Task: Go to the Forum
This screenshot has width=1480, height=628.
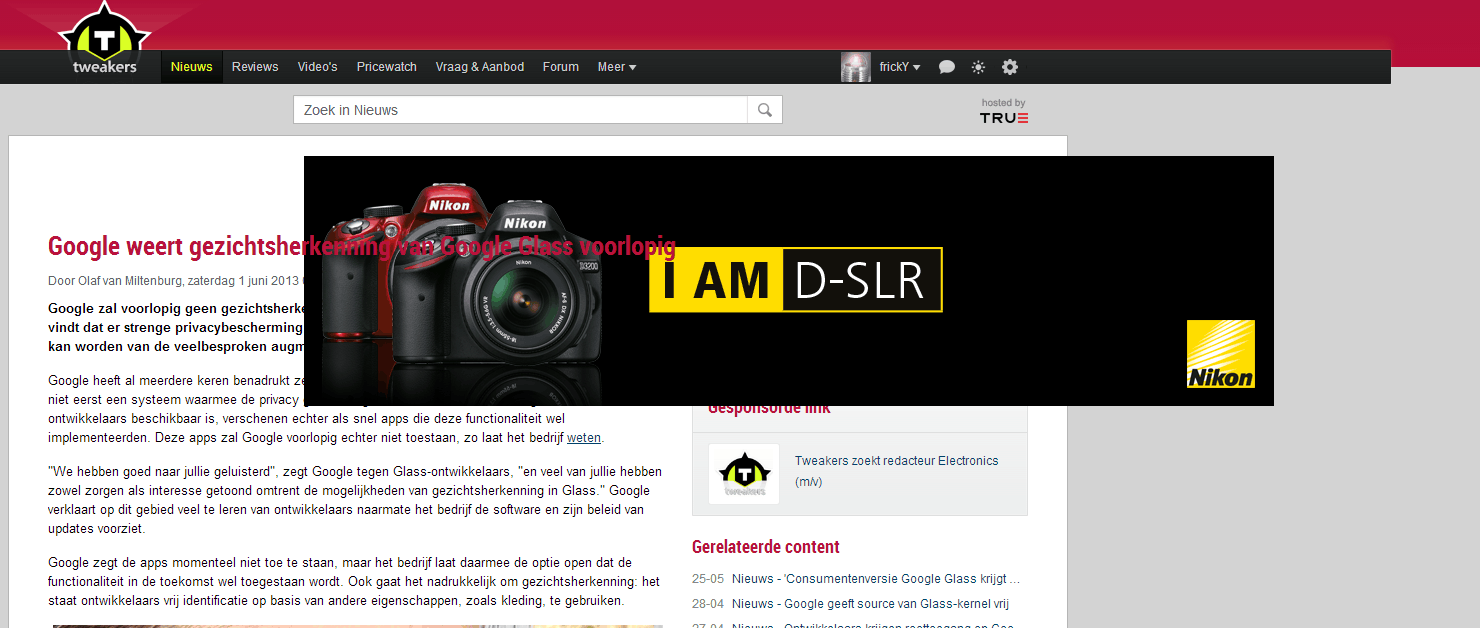Action: [561, 67]
